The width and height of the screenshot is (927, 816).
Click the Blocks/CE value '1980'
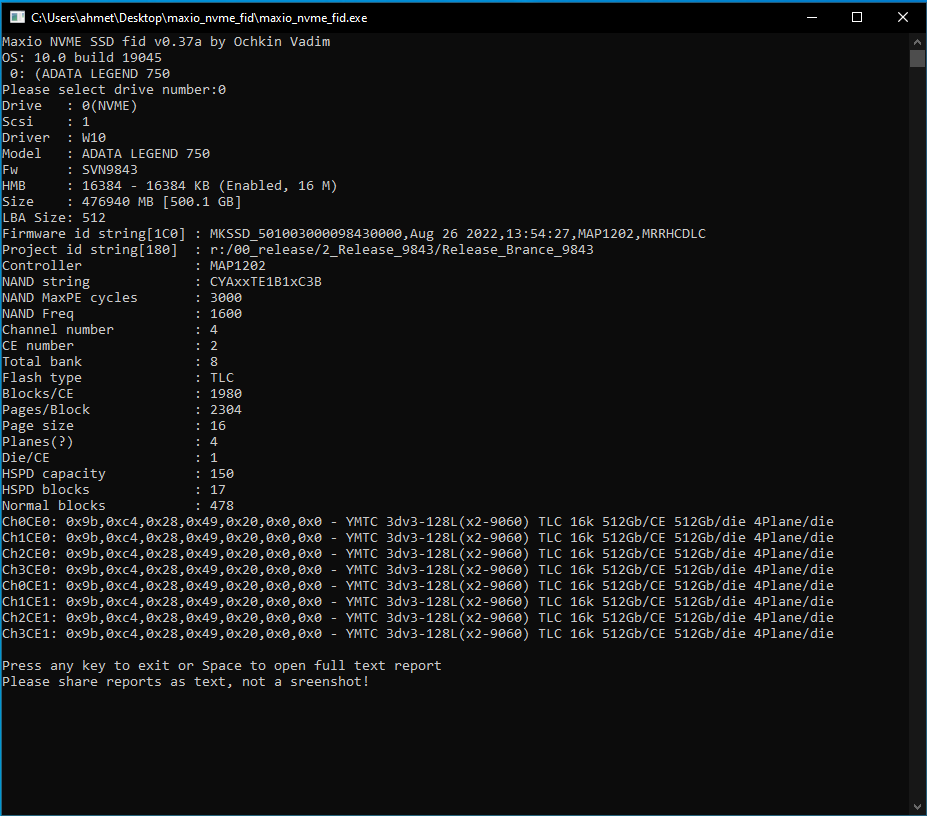pyautogui.click(x=226, y=393)
